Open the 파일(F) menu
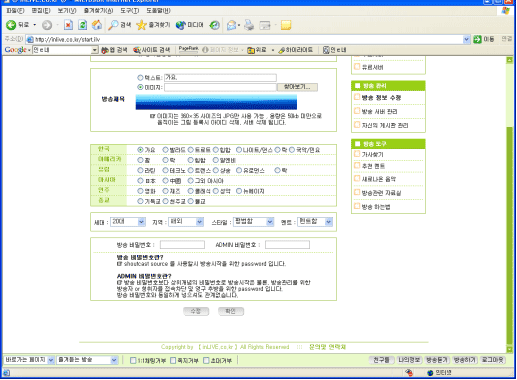This screenshot has height=380, width=517. pyautogui.click(x=15, y=11)
